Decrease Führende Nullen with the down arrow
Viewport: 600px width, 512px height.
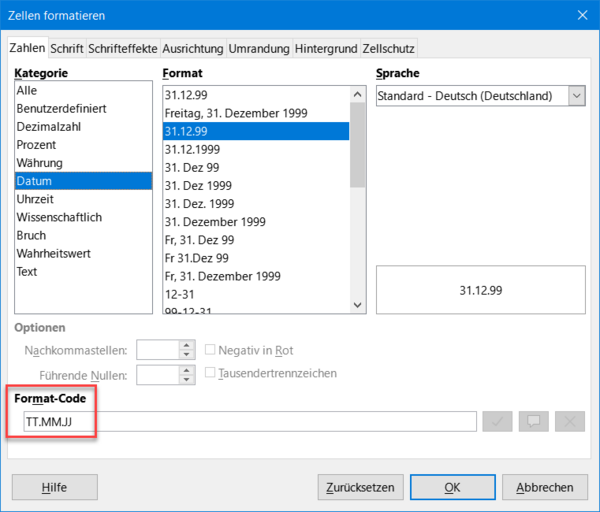pos(185,380)
